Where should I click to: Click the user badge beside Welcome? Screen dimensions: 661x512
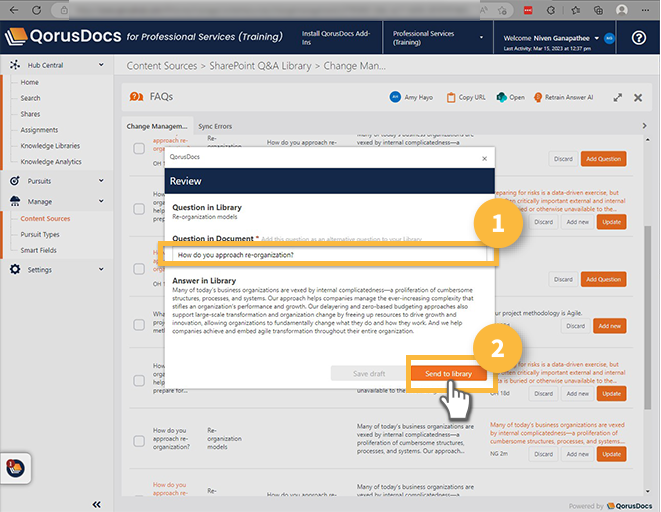(609, 38)
